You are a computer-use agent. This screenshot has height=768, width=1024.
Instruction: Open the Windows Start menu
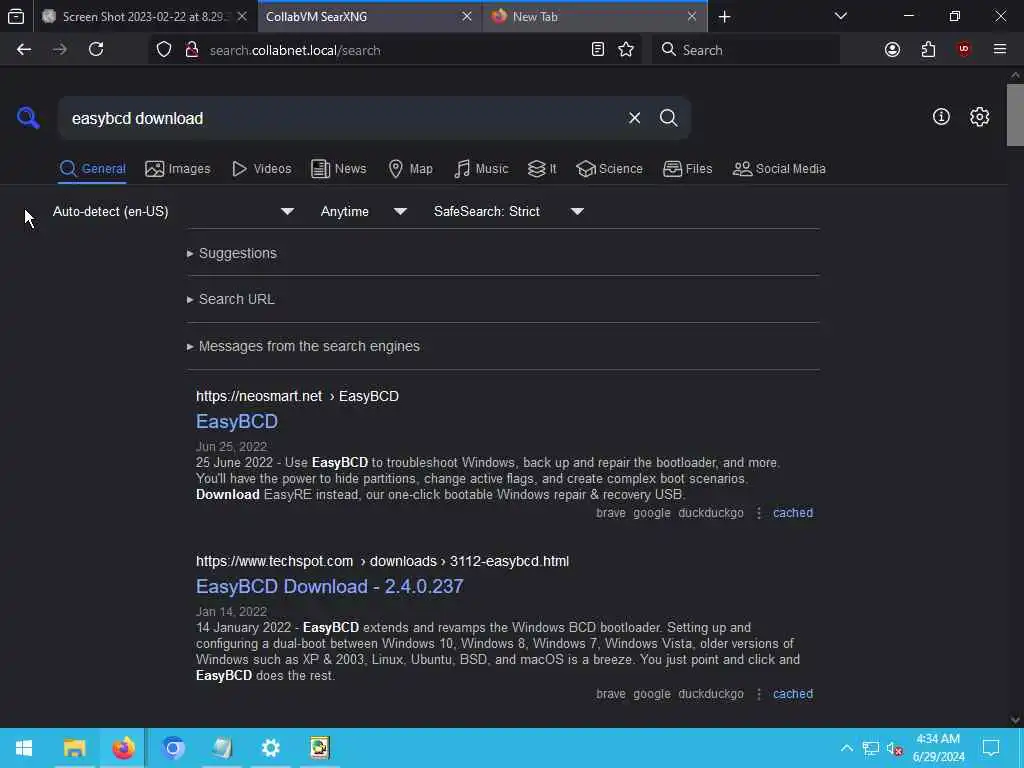(x=24, y=748)
